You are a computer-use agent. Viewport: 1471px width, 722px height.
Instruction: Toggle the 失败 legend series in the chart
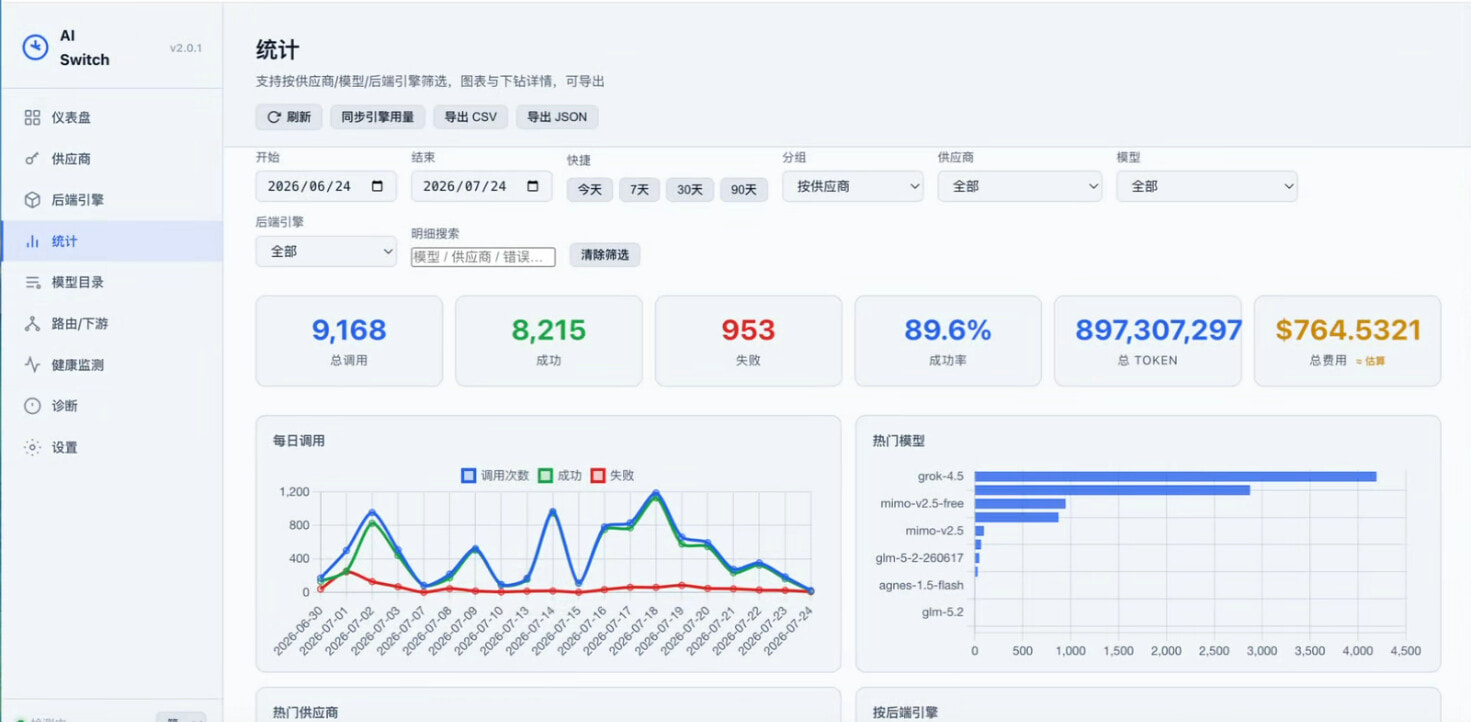(x=613, y=475)
